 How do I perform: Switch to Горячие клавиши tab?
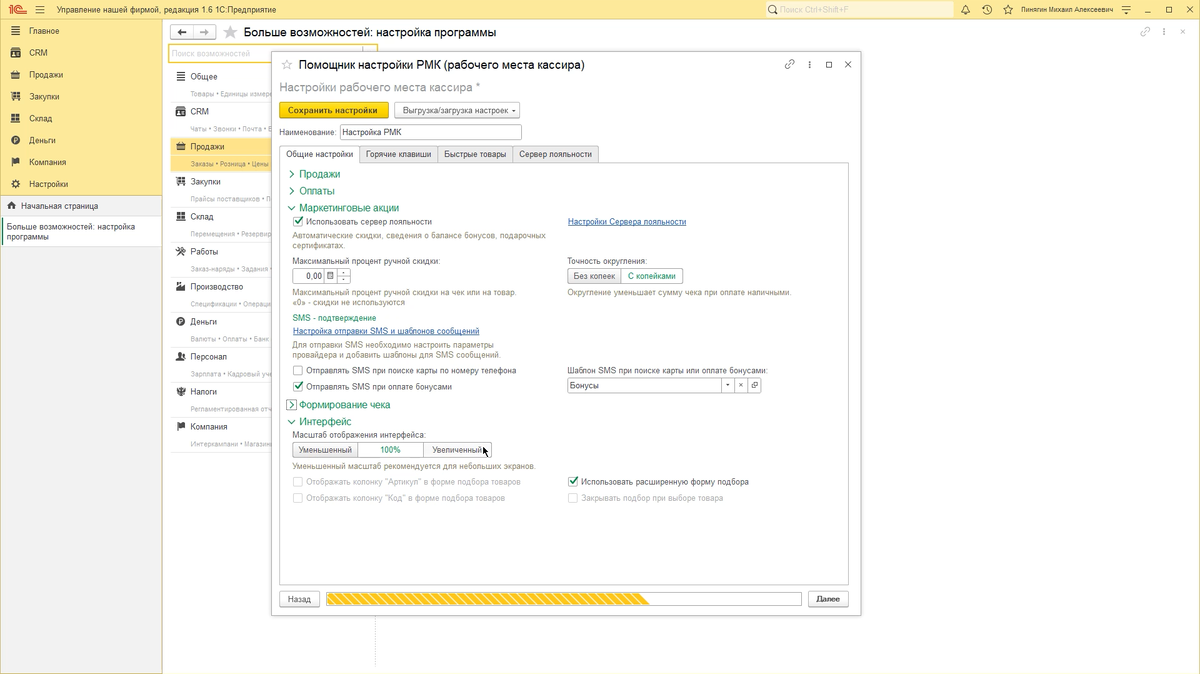[x=398, y=154]
